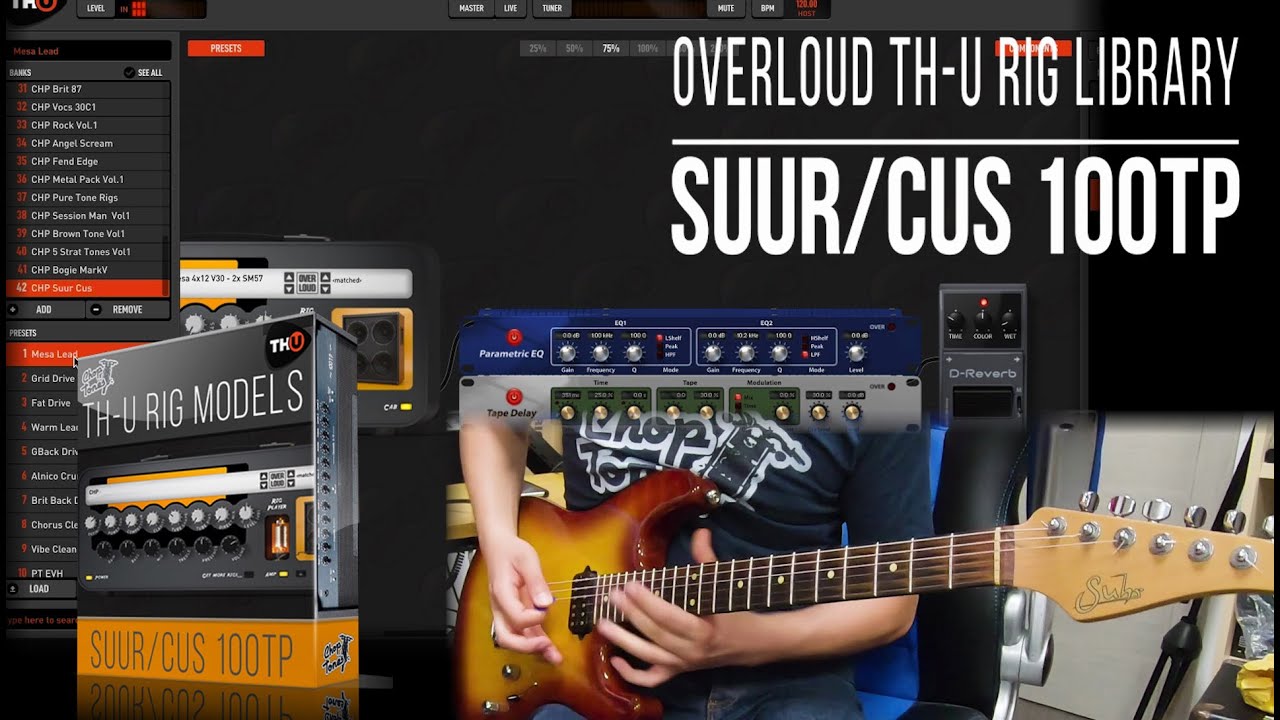Image resolution: width=1280 pixels, height=720 pixels.
Task: Click the first Tape Delay Time knob
Action: click(568, 412)
